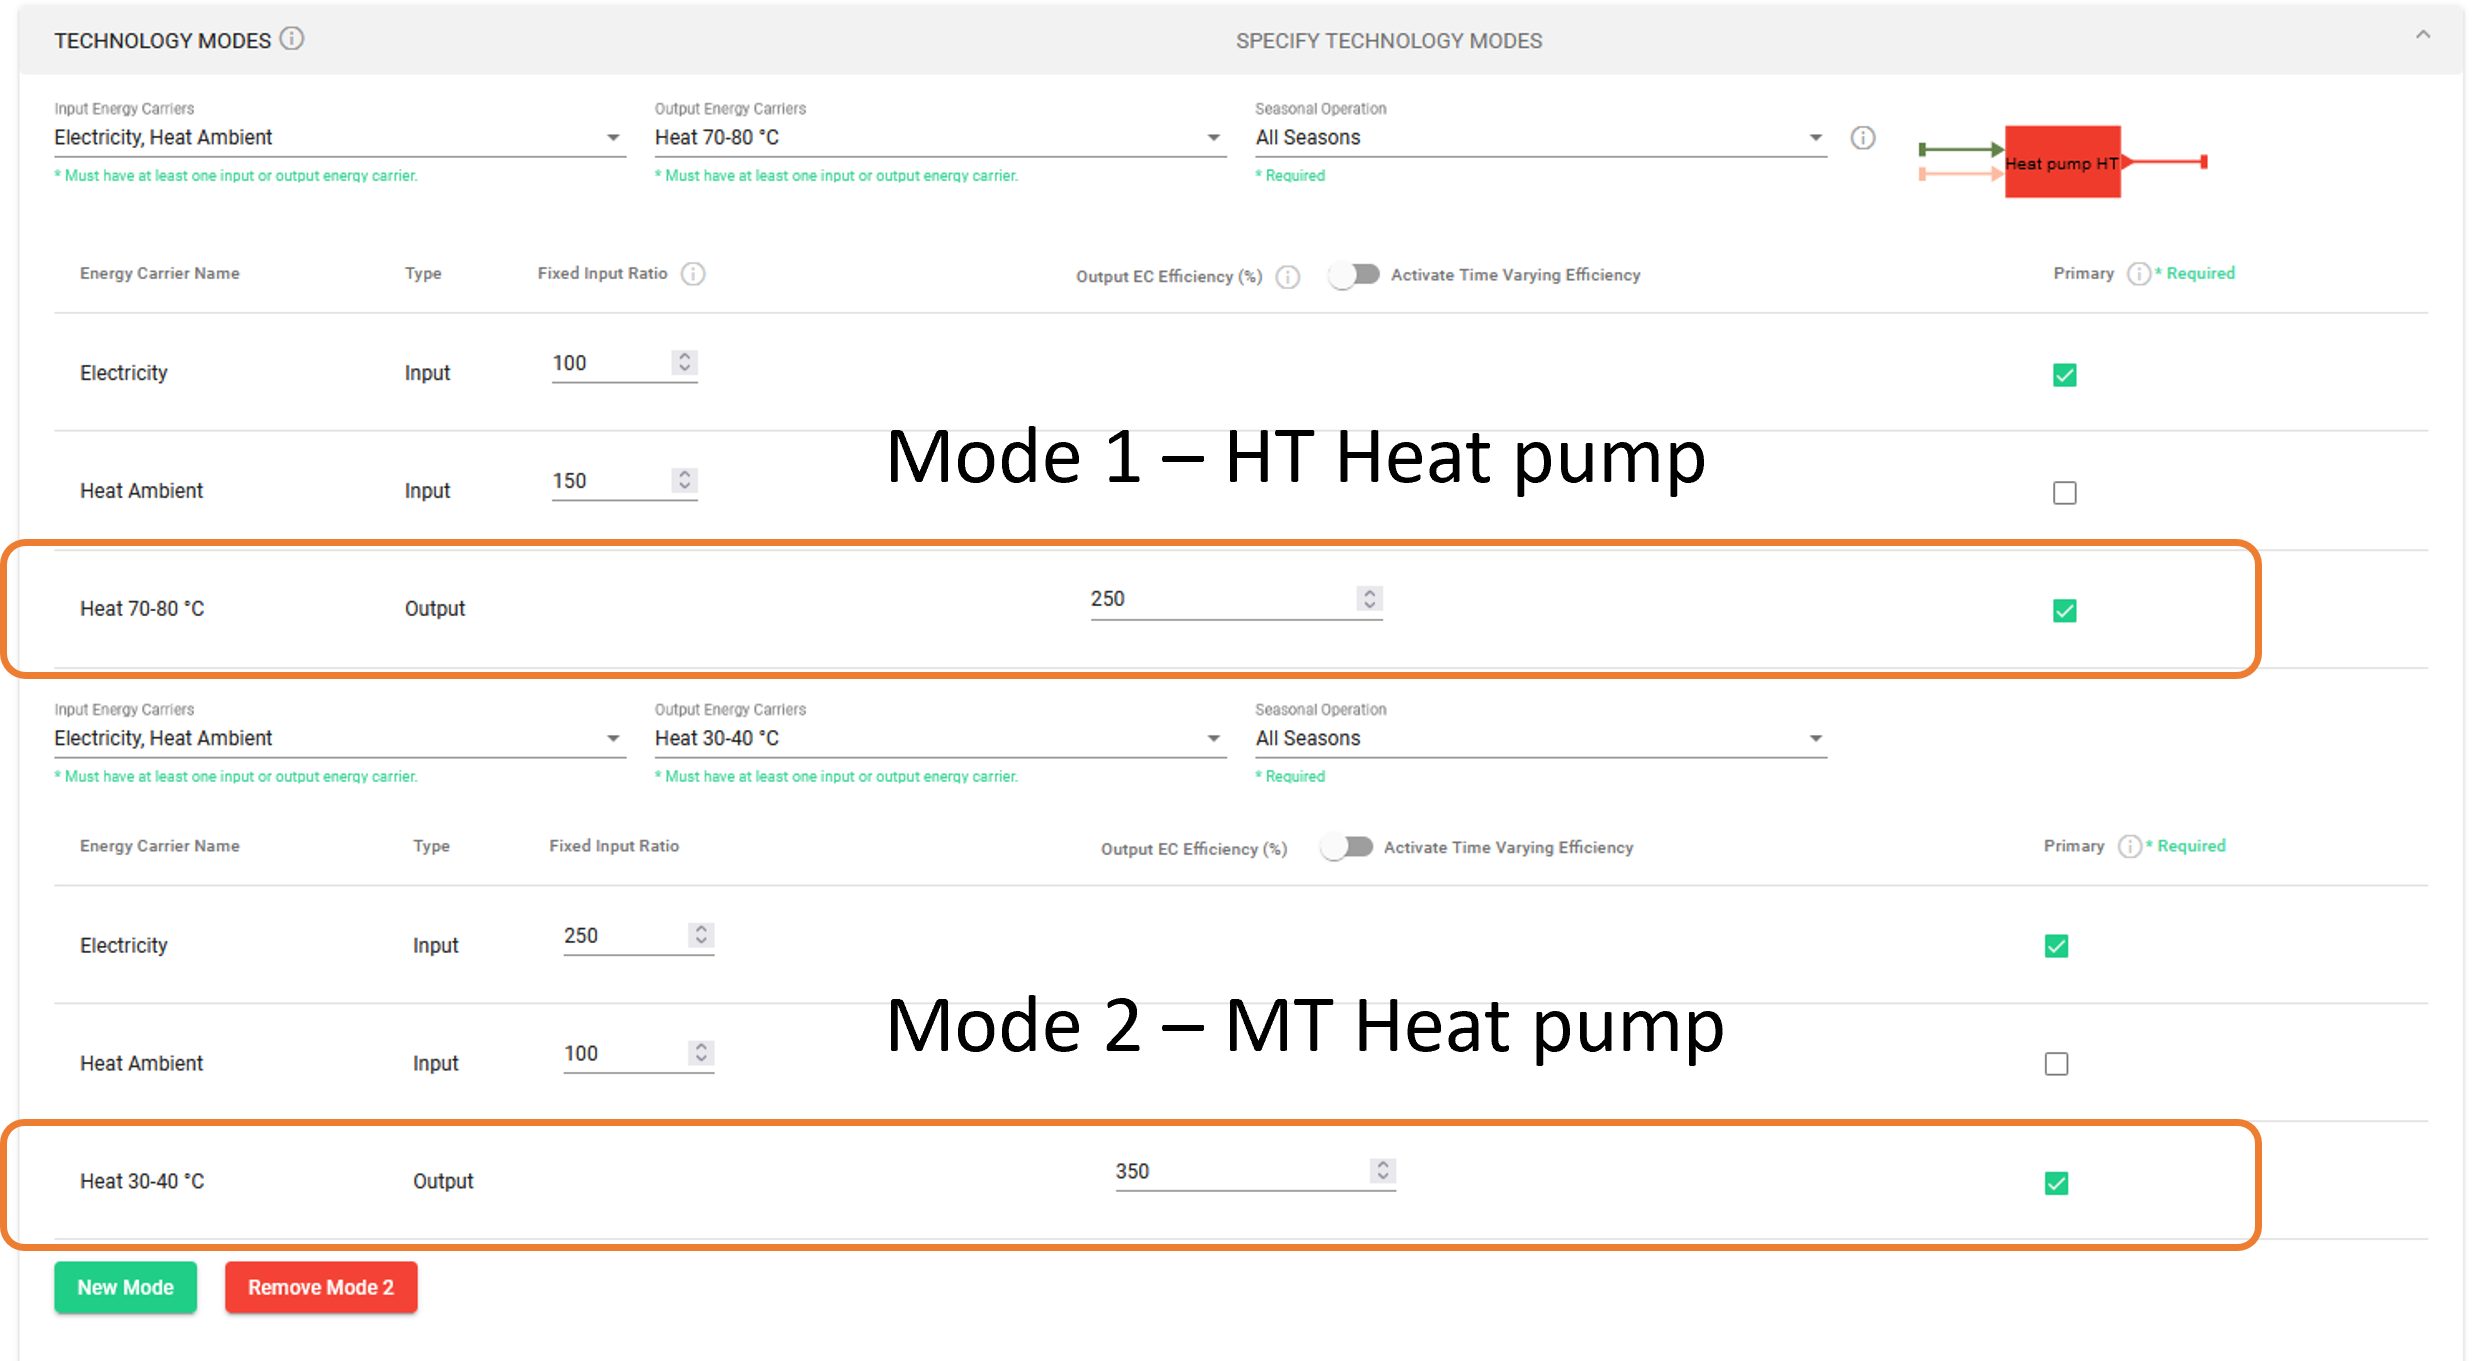The image size is (2478, 1361).
Task: Enable Time Varying Efficiency toggle in Mode 1
Action: (1354, 275)
